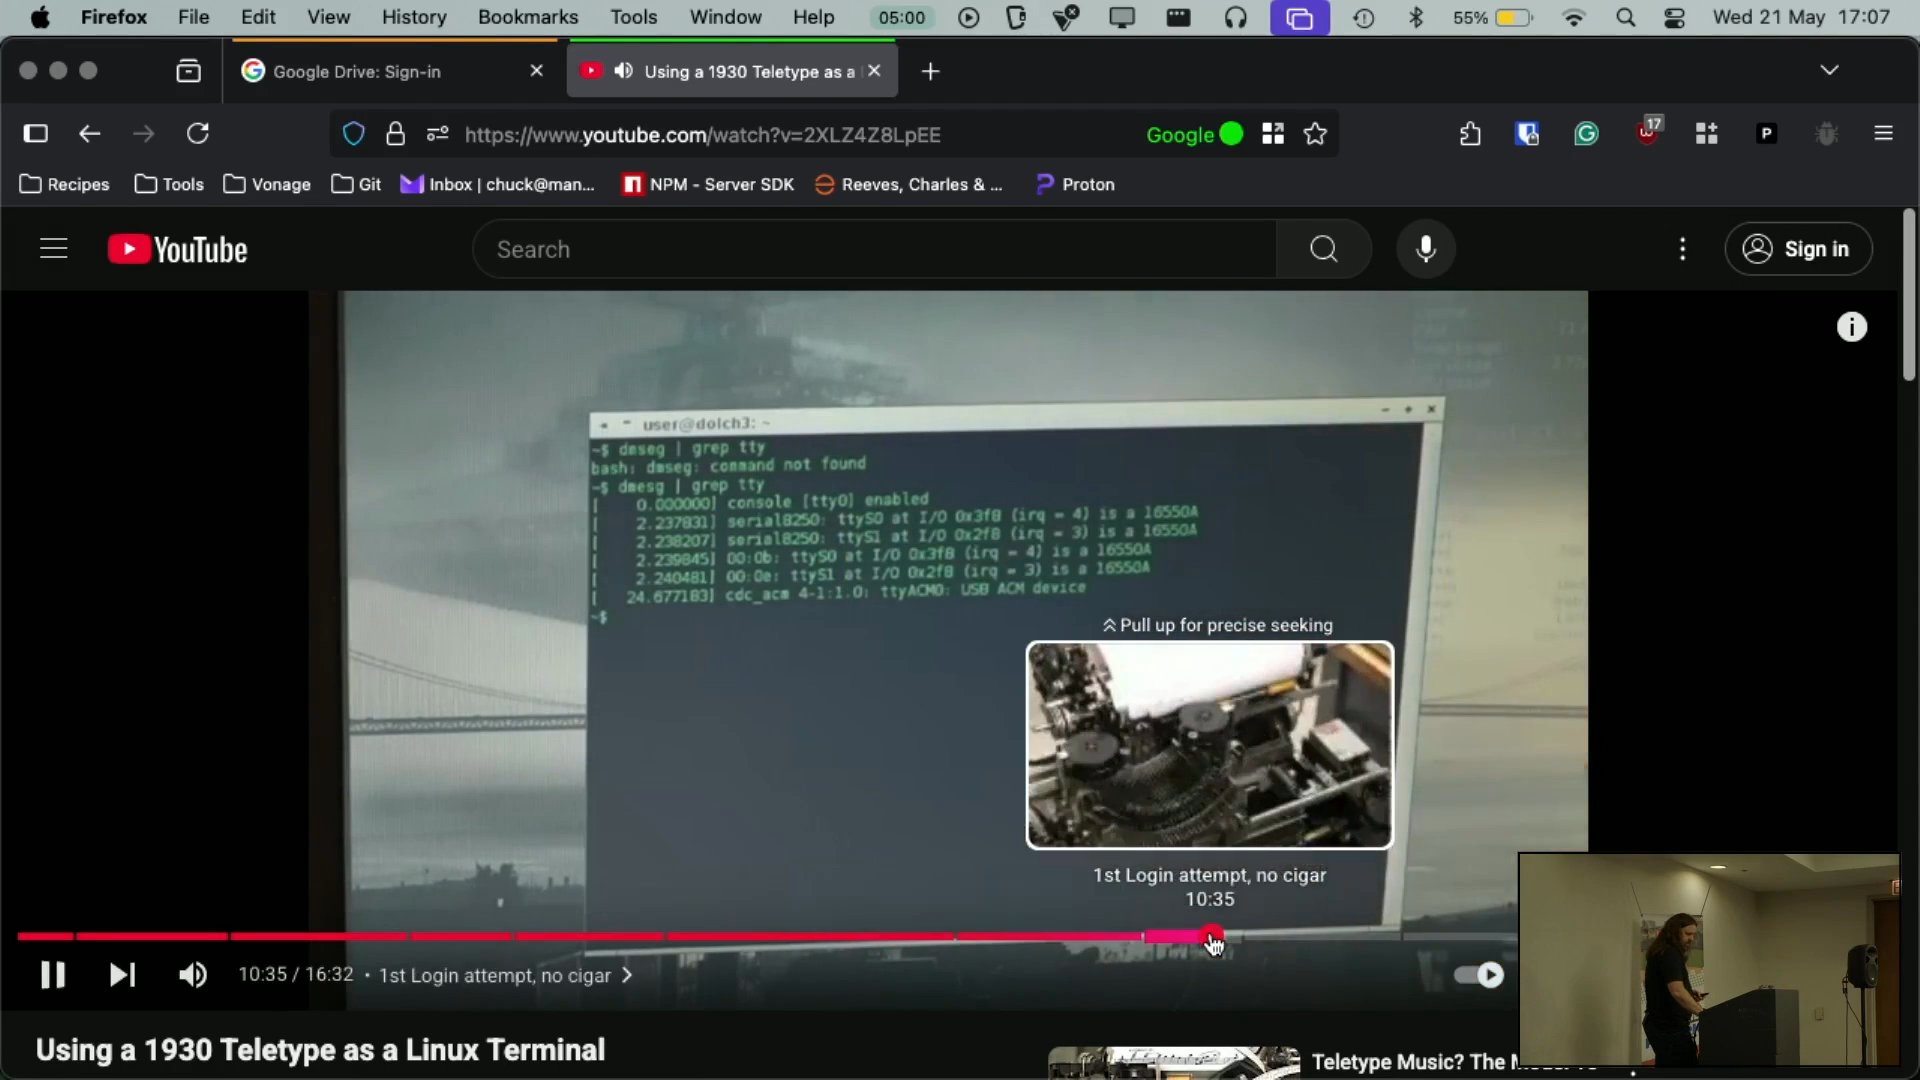The height and width of the screenshot is (1080, 1920).
Task: Reload the current page
Action: click(198, 134)
